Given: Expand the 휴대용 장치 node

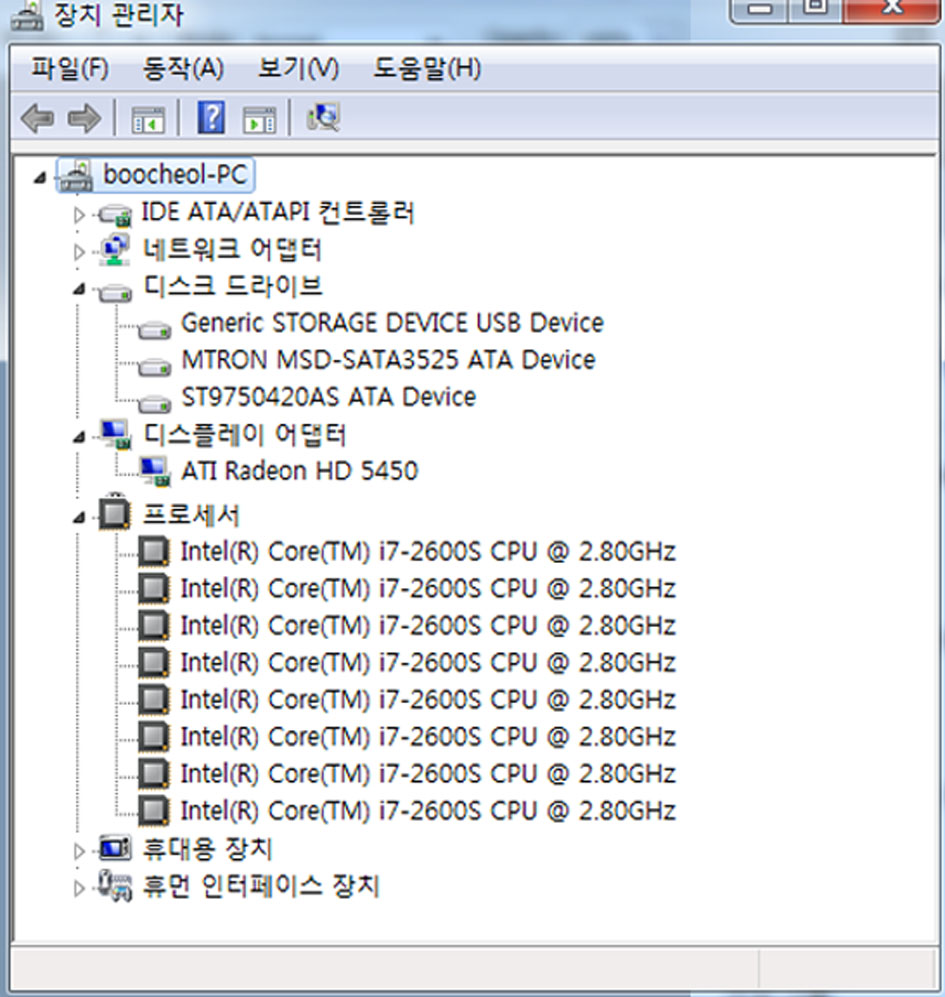Looking at the screenshot, I should click(79, 851).
